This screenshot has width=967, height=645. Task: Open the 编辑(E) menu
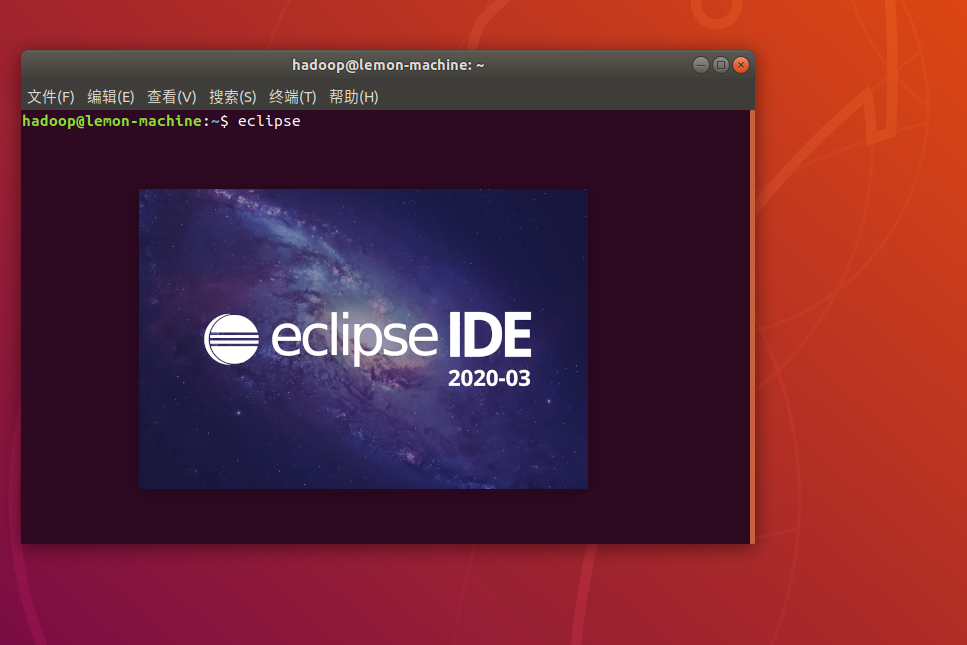point(110,97)
